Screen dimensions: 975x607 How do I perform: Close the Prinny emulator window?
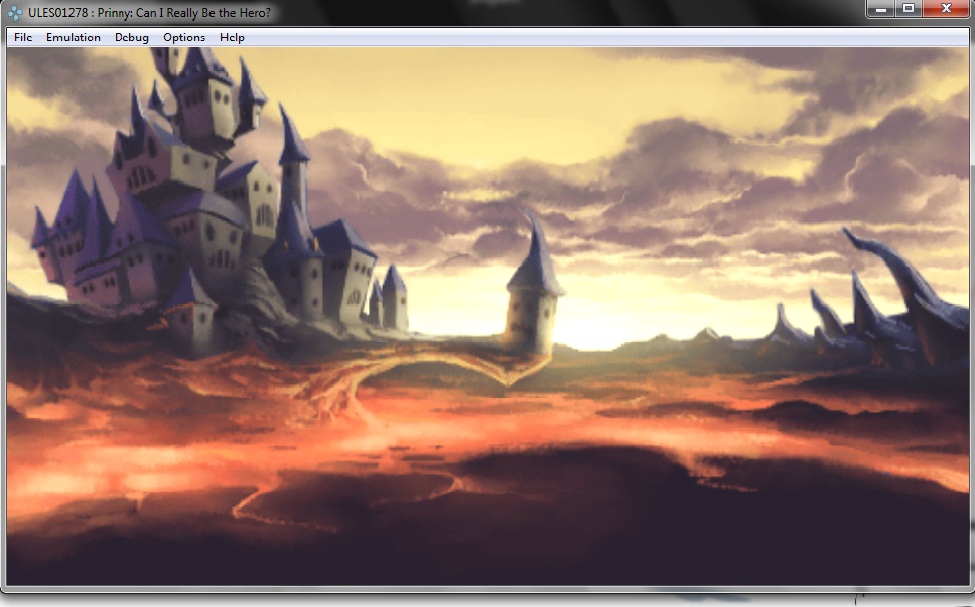(x=945, y=9)
